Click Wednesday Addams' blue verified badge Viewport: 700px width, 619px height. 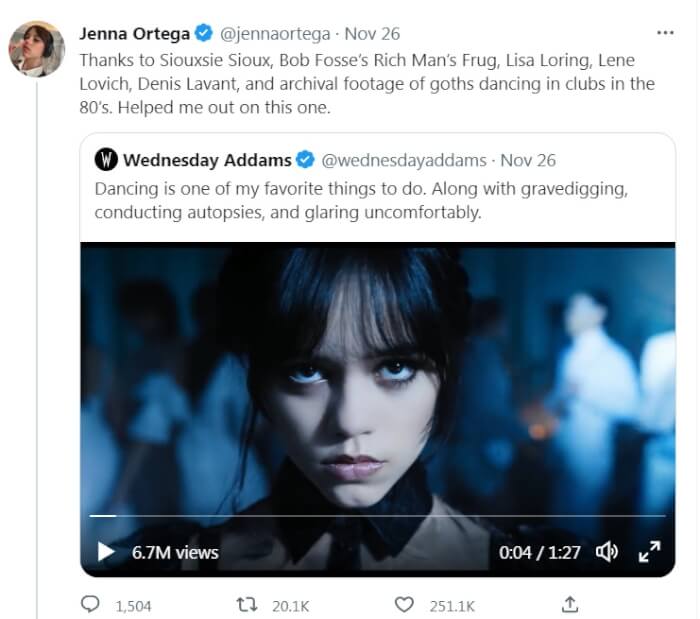pyautogui.click(x=306, y=160)
